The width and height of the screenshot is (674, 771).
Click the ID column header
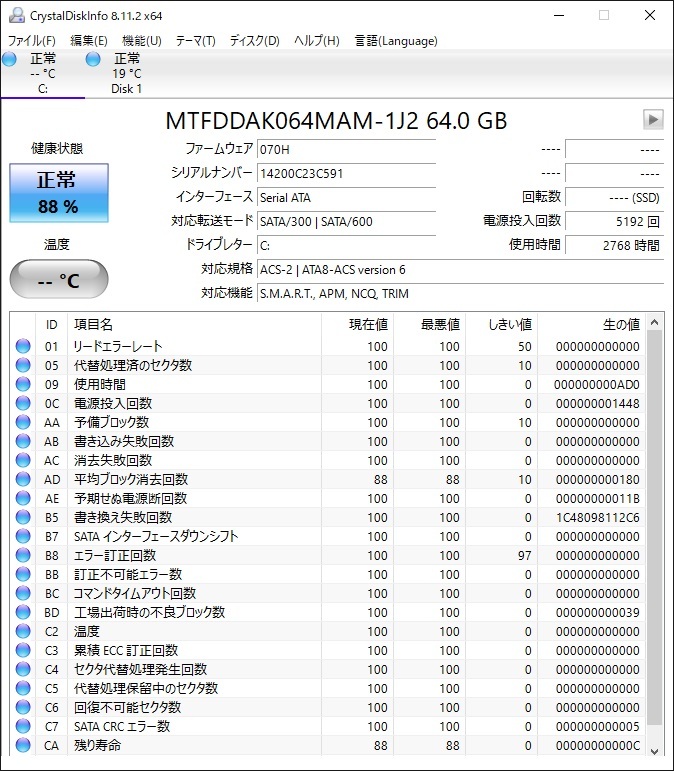click(52, 325)
